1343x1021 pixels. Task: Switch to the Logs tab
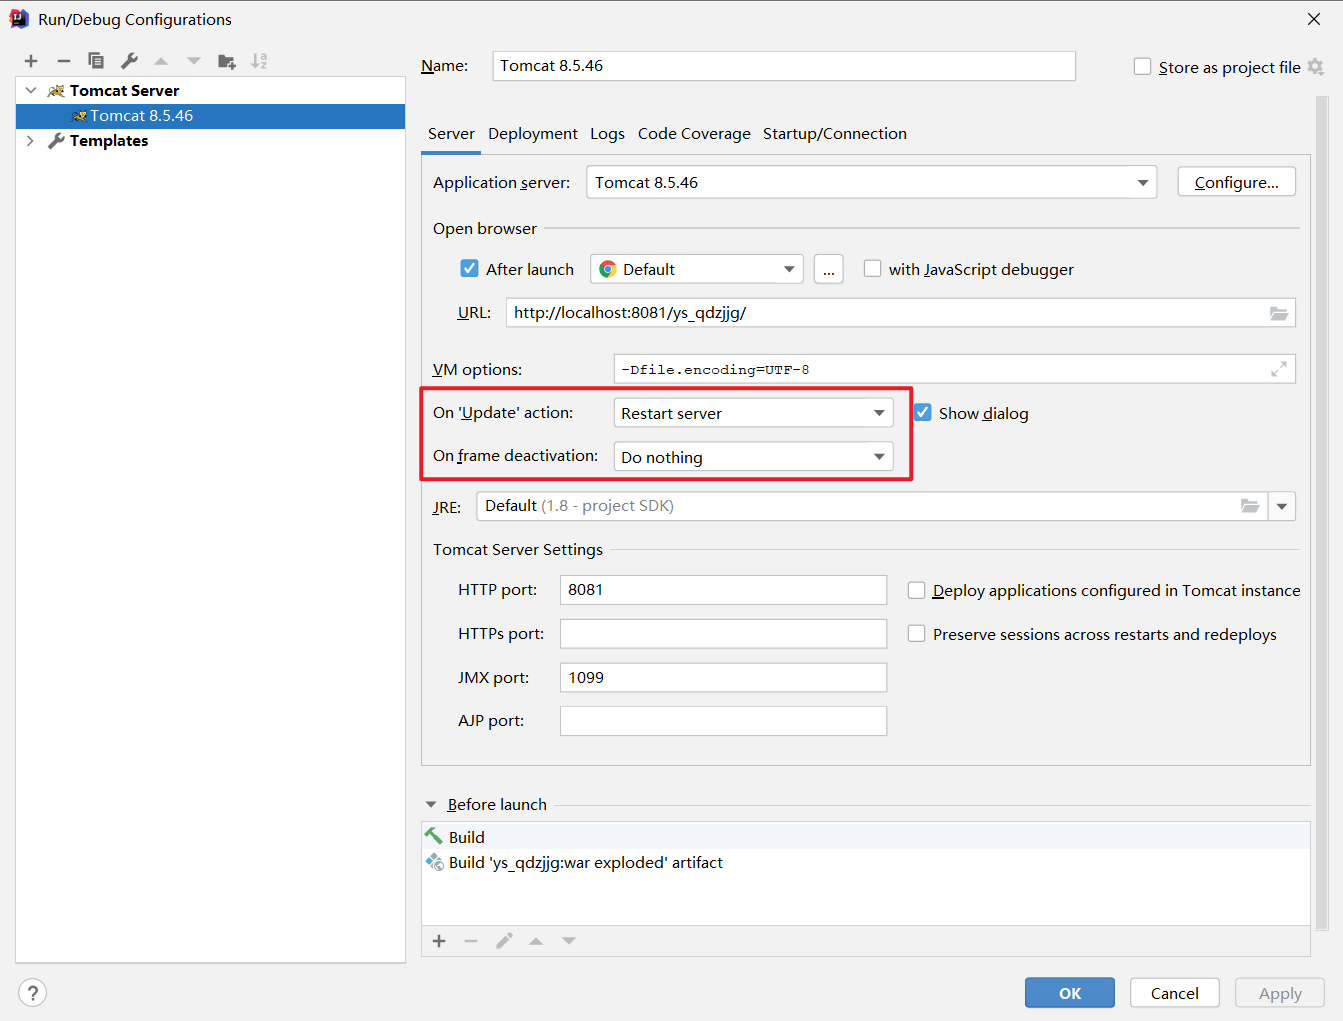click(x=607, y=133)
